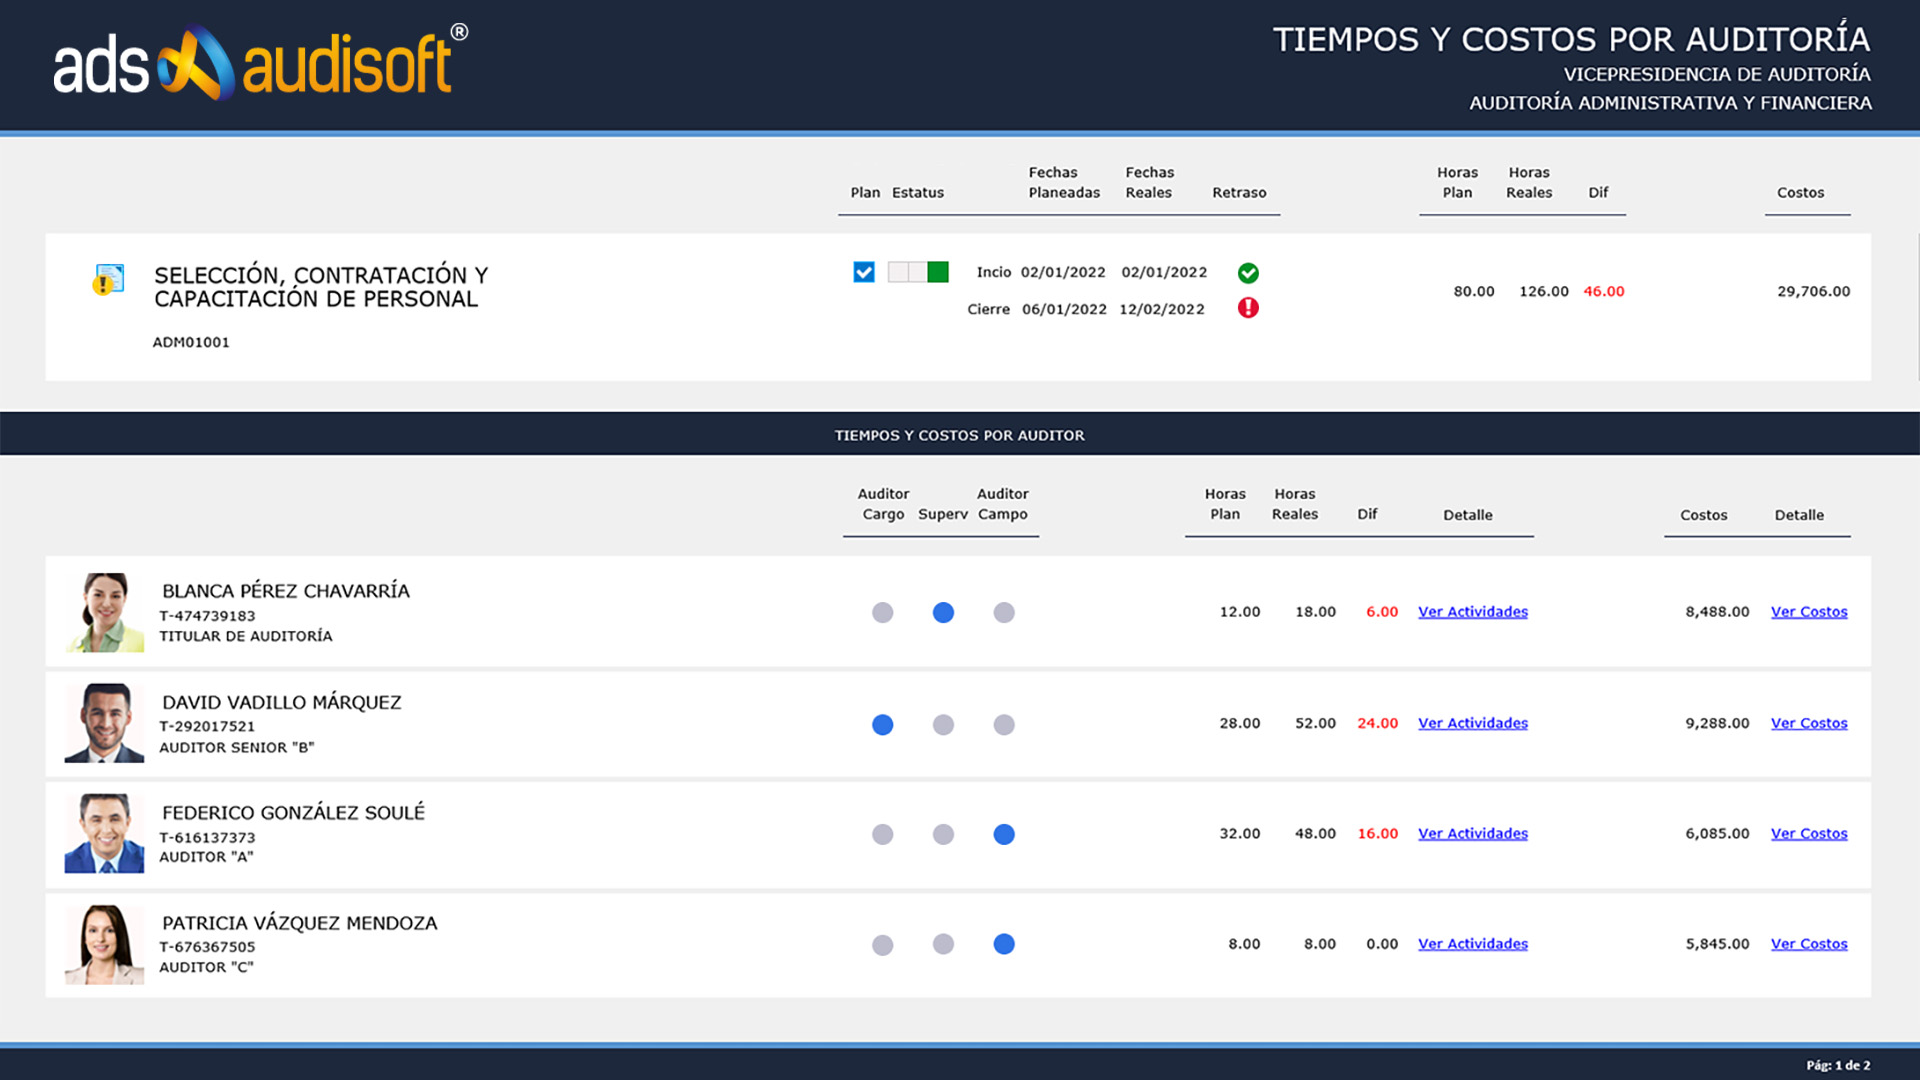Open Ver Actividades for Federico González
Viewport: 1920px width, 1080px height.
click(x=1473, y=833)
